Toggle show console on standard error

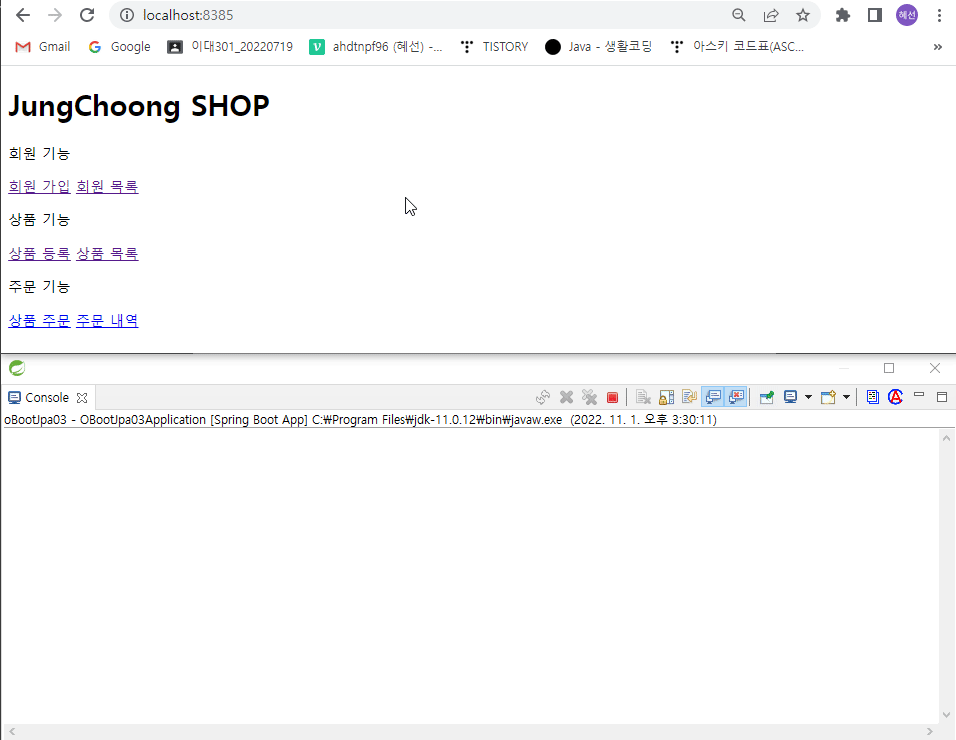point(736,397)
